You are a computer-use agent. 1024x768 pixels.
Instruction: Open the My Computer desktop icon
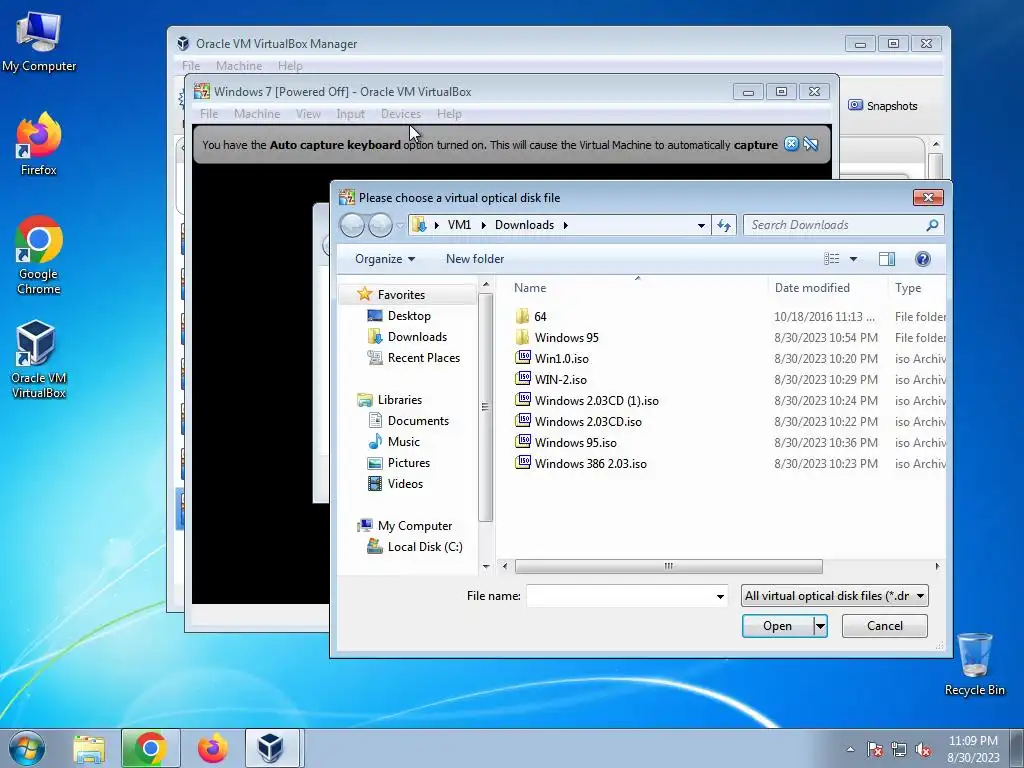pos(39,42)
